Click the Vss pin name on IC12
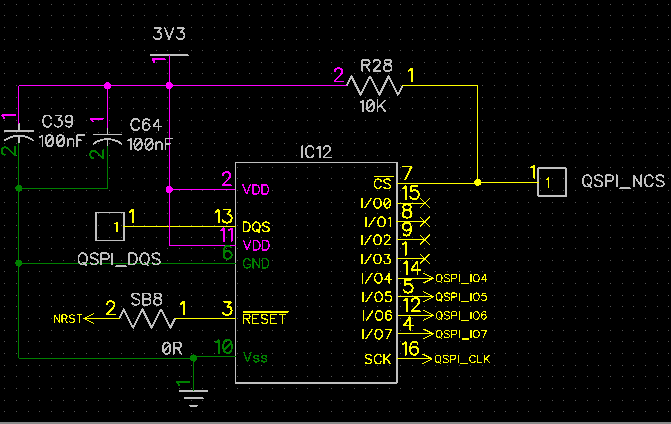671x424 pixels. [255, 357]
